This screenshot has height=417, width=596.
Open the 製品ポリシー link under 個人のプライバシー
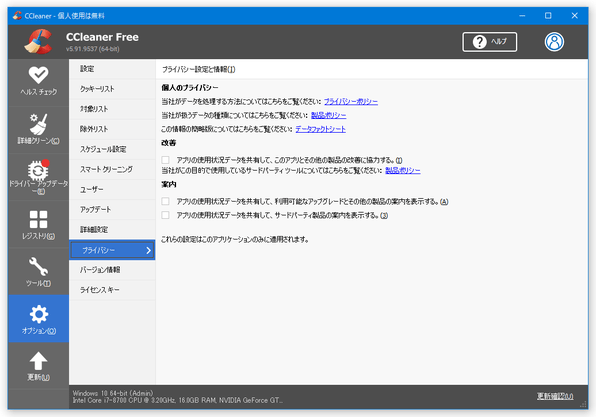[328, 116]
